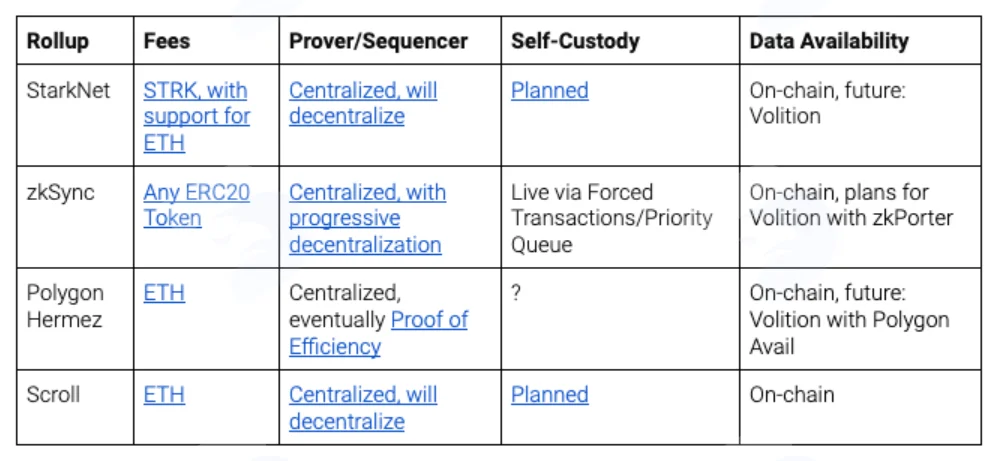Open StarkNet's "Centralized, will decentralize" link
1003x461 pixels.
[x=363, y=103]
